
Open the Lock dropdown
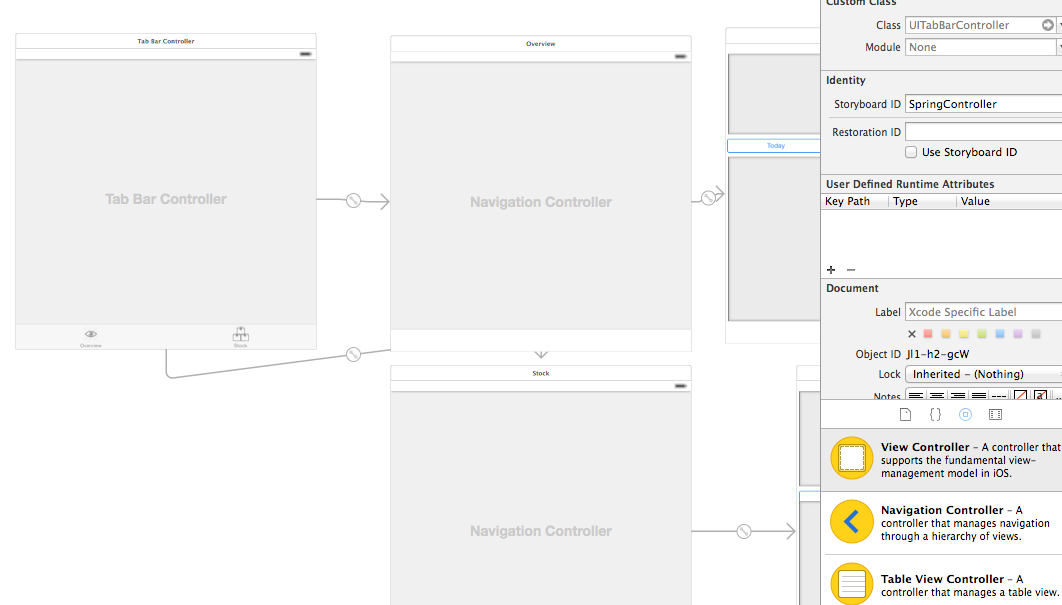pyautogui.click(x=983, y=374)
